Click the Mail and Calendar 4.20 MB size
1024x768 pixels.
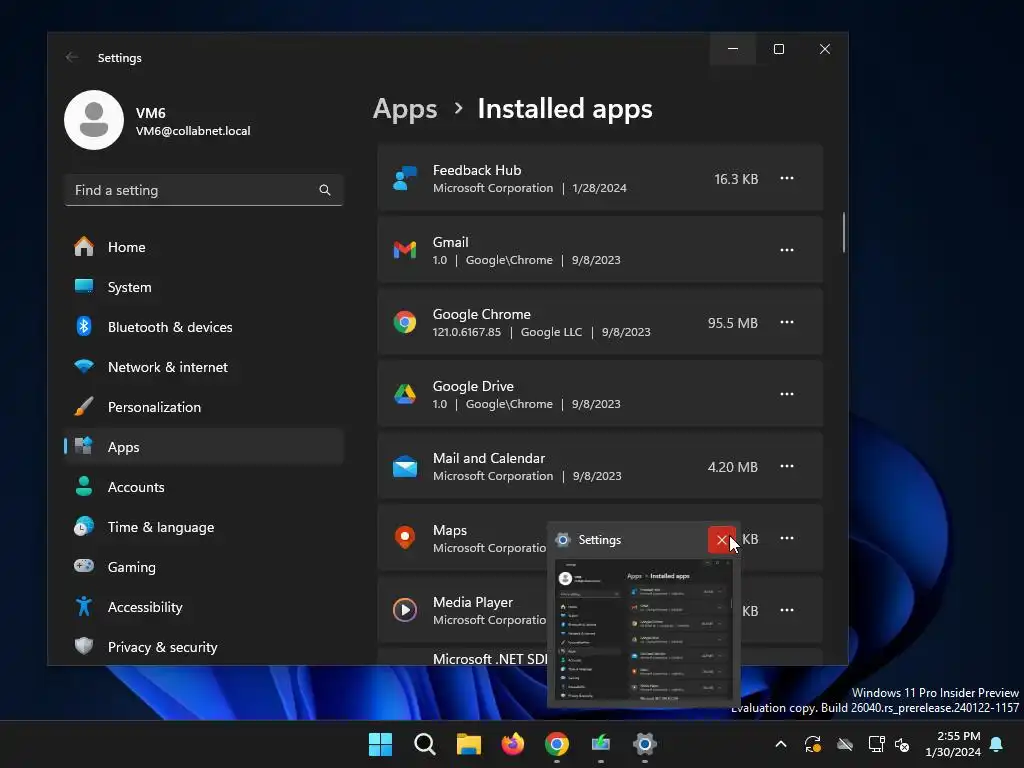[x=733, y=467]
